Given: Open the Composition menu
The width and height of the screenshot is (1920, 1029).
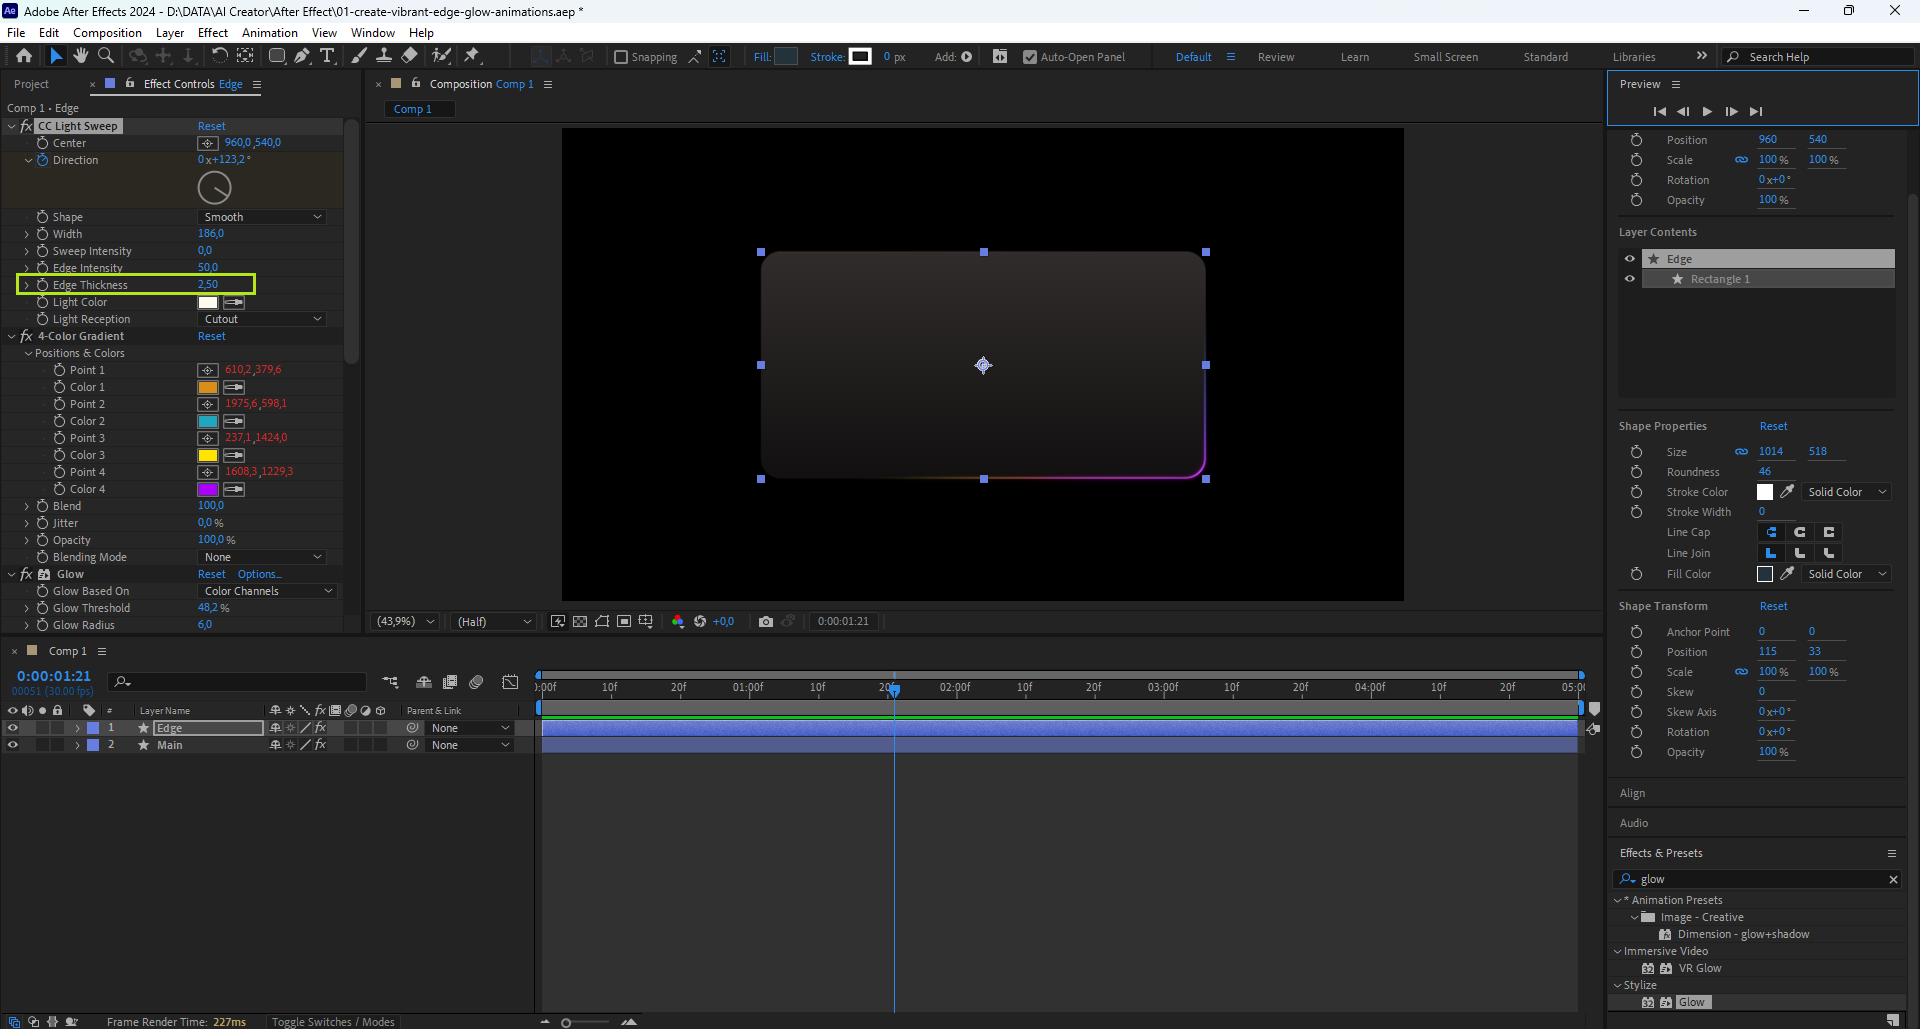Looking at the screenshot, I should tap(107, 32).
